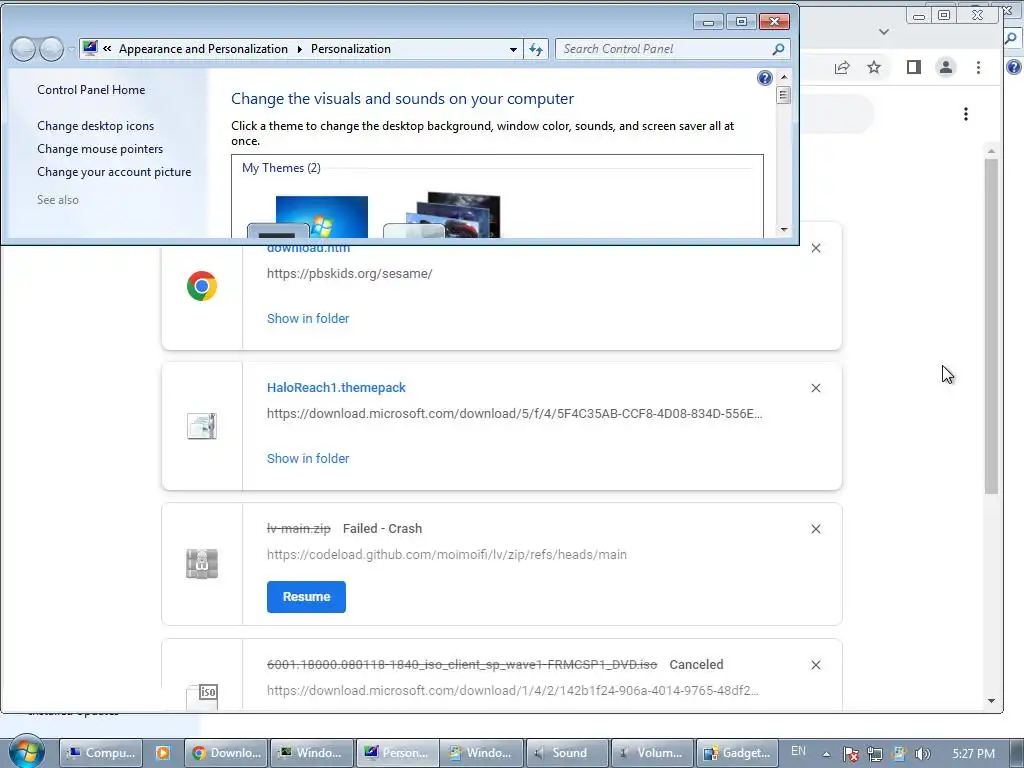The height and width of the screenshot is (768, 1024).
Task: Click the 5:27 PM system clock
Action: click(973, 754)
